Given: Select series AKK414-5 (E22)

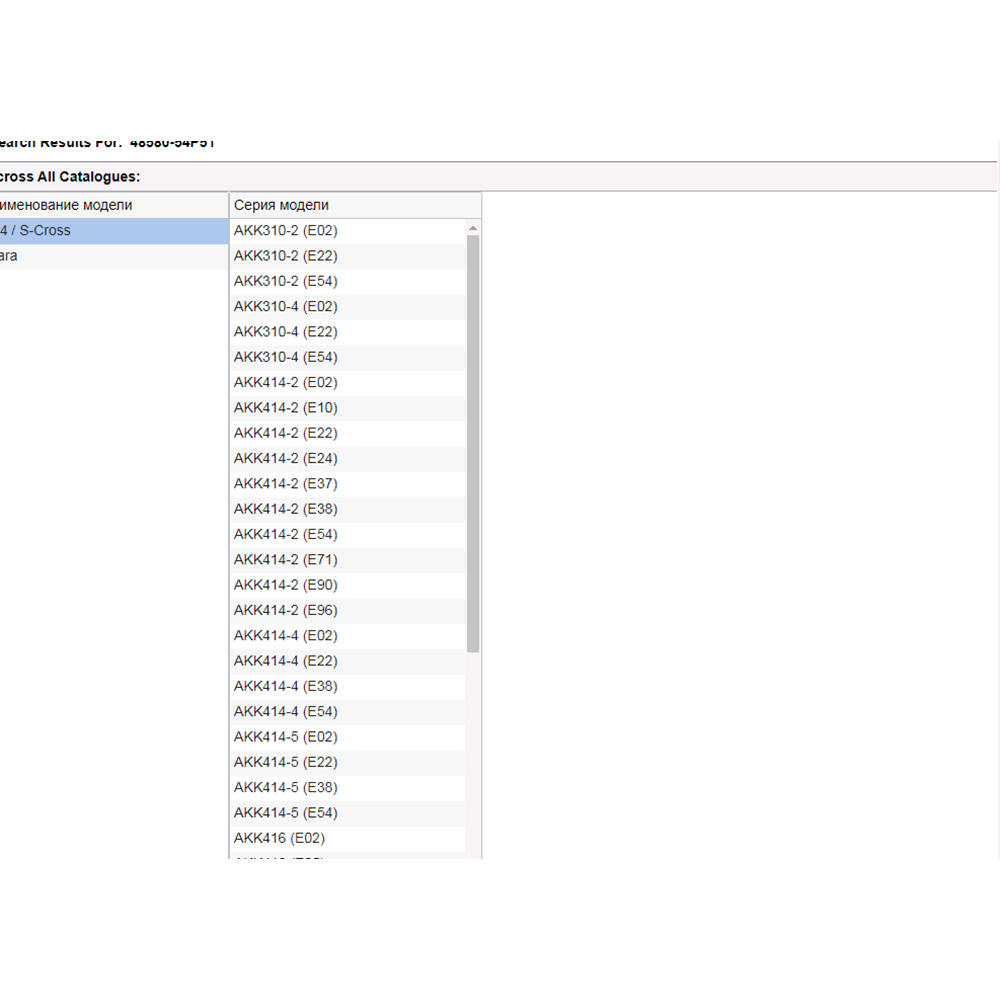Looking at the screenshot, I should point(286,762).
